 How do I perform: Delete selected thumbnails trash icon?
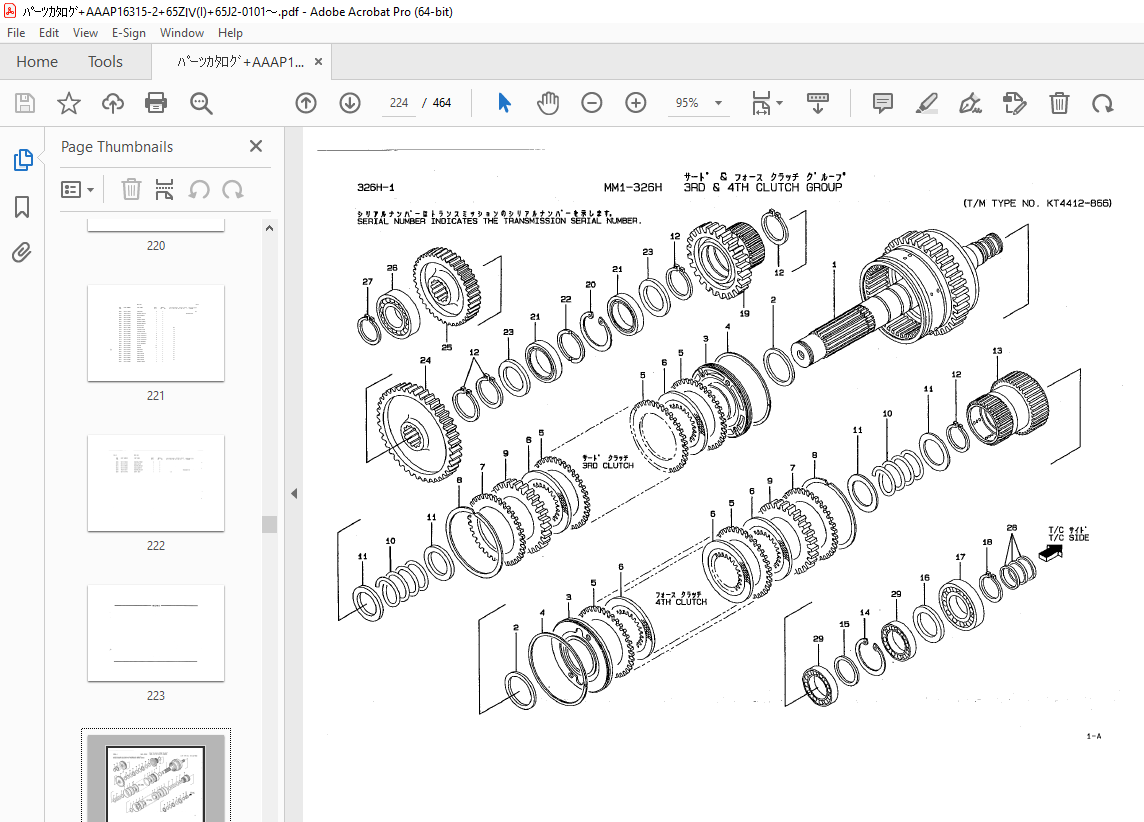(131, 190)
